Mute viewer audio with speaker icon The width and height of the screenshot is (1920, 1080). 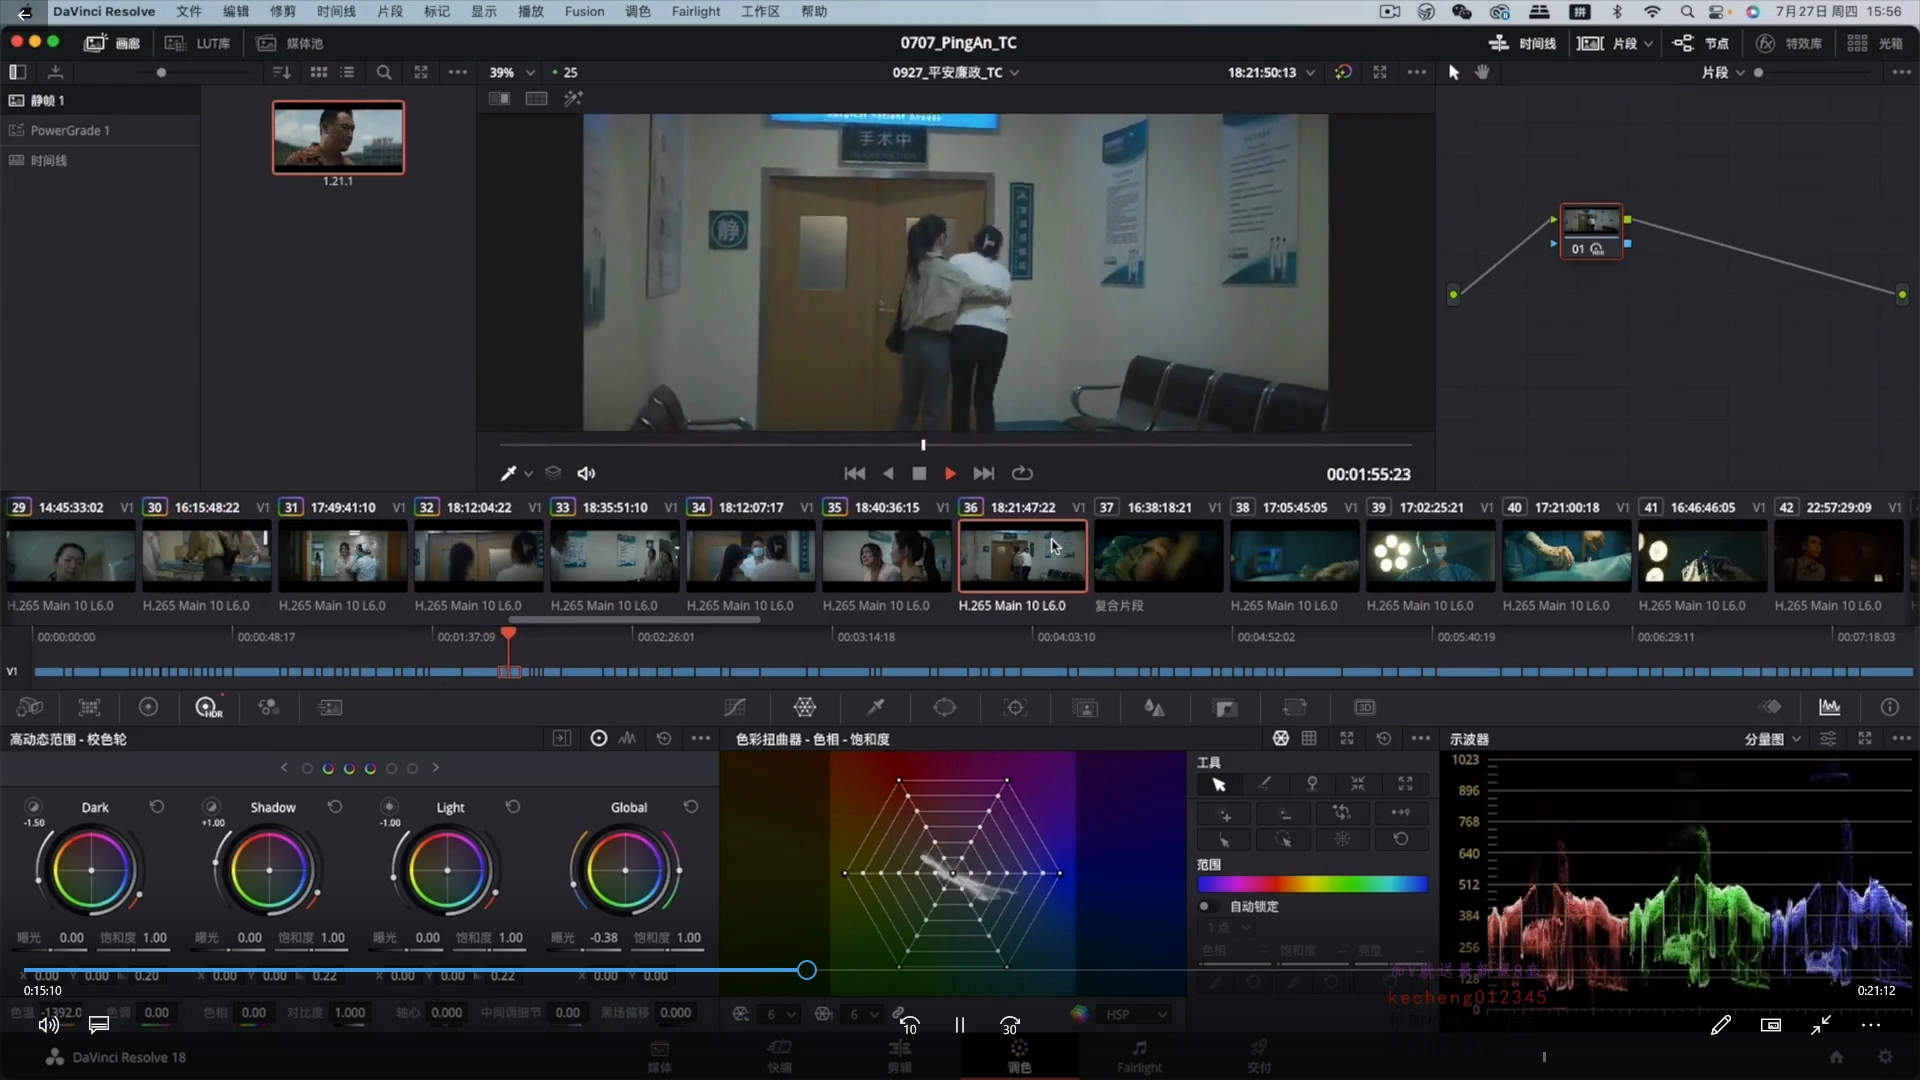(x=587, y=474)
